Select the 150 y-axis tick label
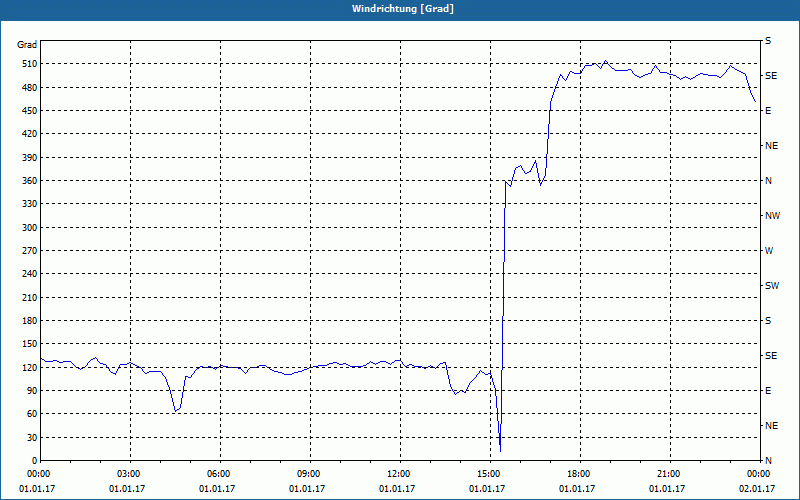The height and width of the screenshot is (500, 800). click(x=30, y=343)
